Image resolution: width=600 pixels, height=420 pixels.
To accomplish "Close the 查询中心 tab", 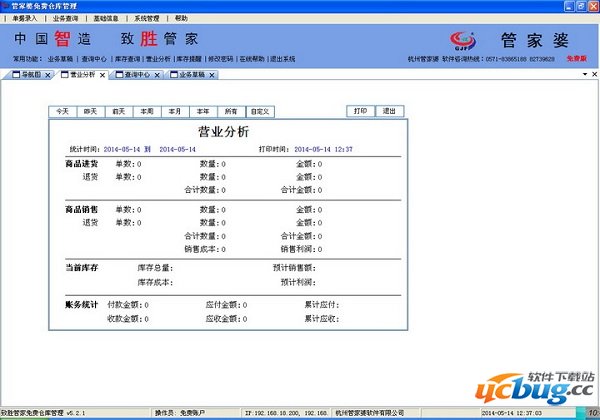I will coord(157,75).
